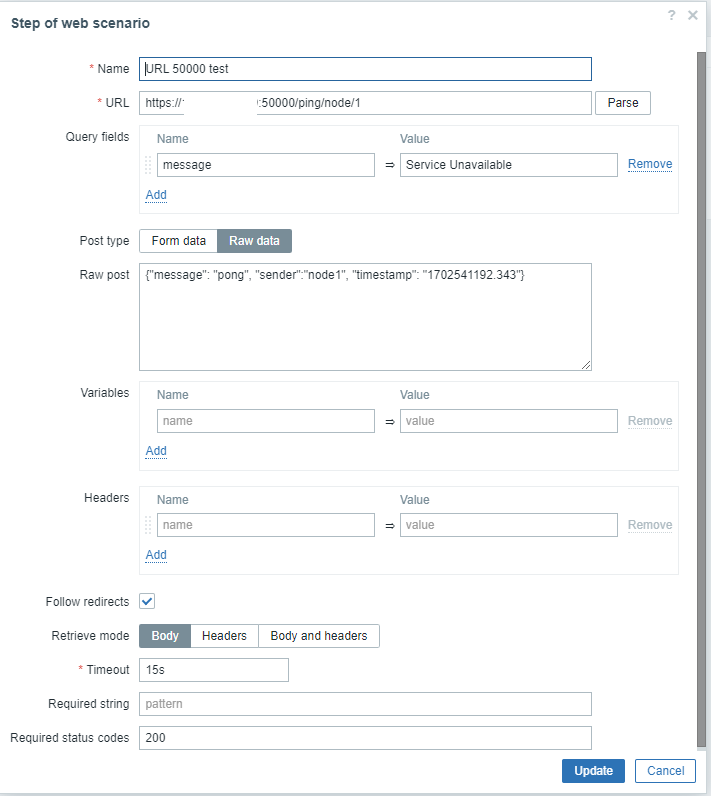Click the Cancel button
This screenshot has height=796, width=711.
(x=665, y=771)
